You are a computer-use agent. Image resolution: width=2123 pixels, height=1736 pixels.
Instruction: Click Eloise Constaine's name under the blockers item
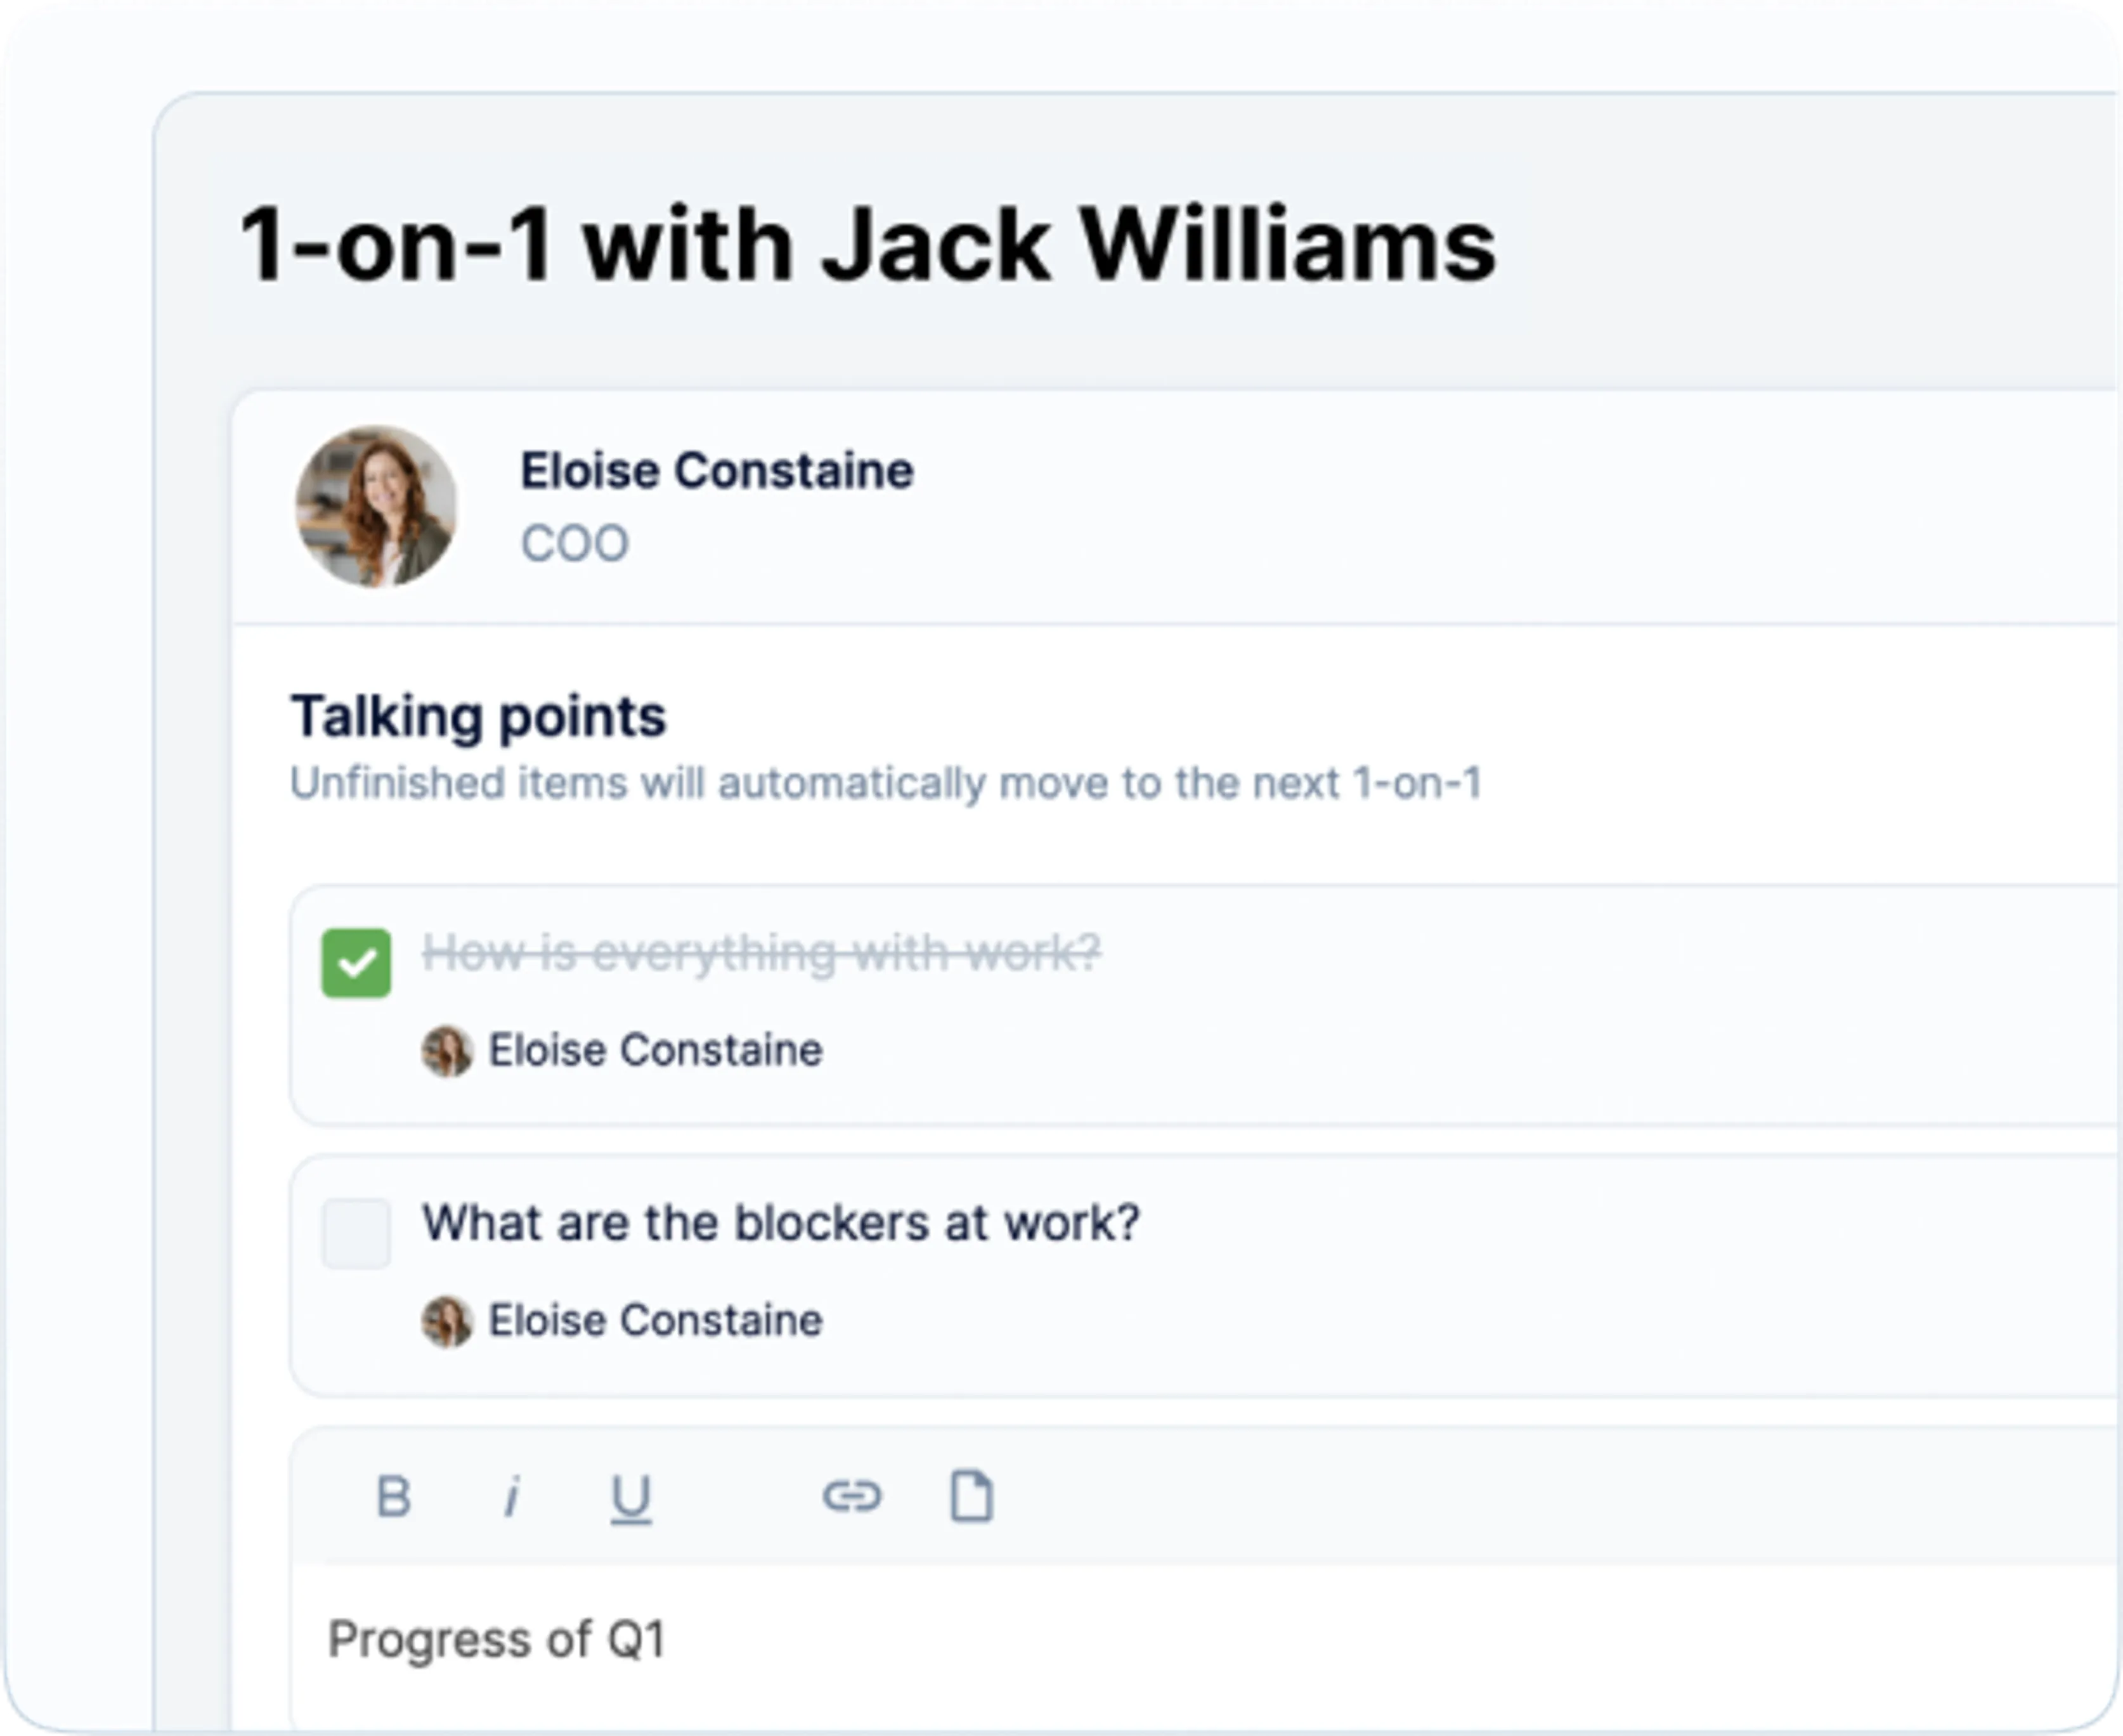(x=655, y=1321)
